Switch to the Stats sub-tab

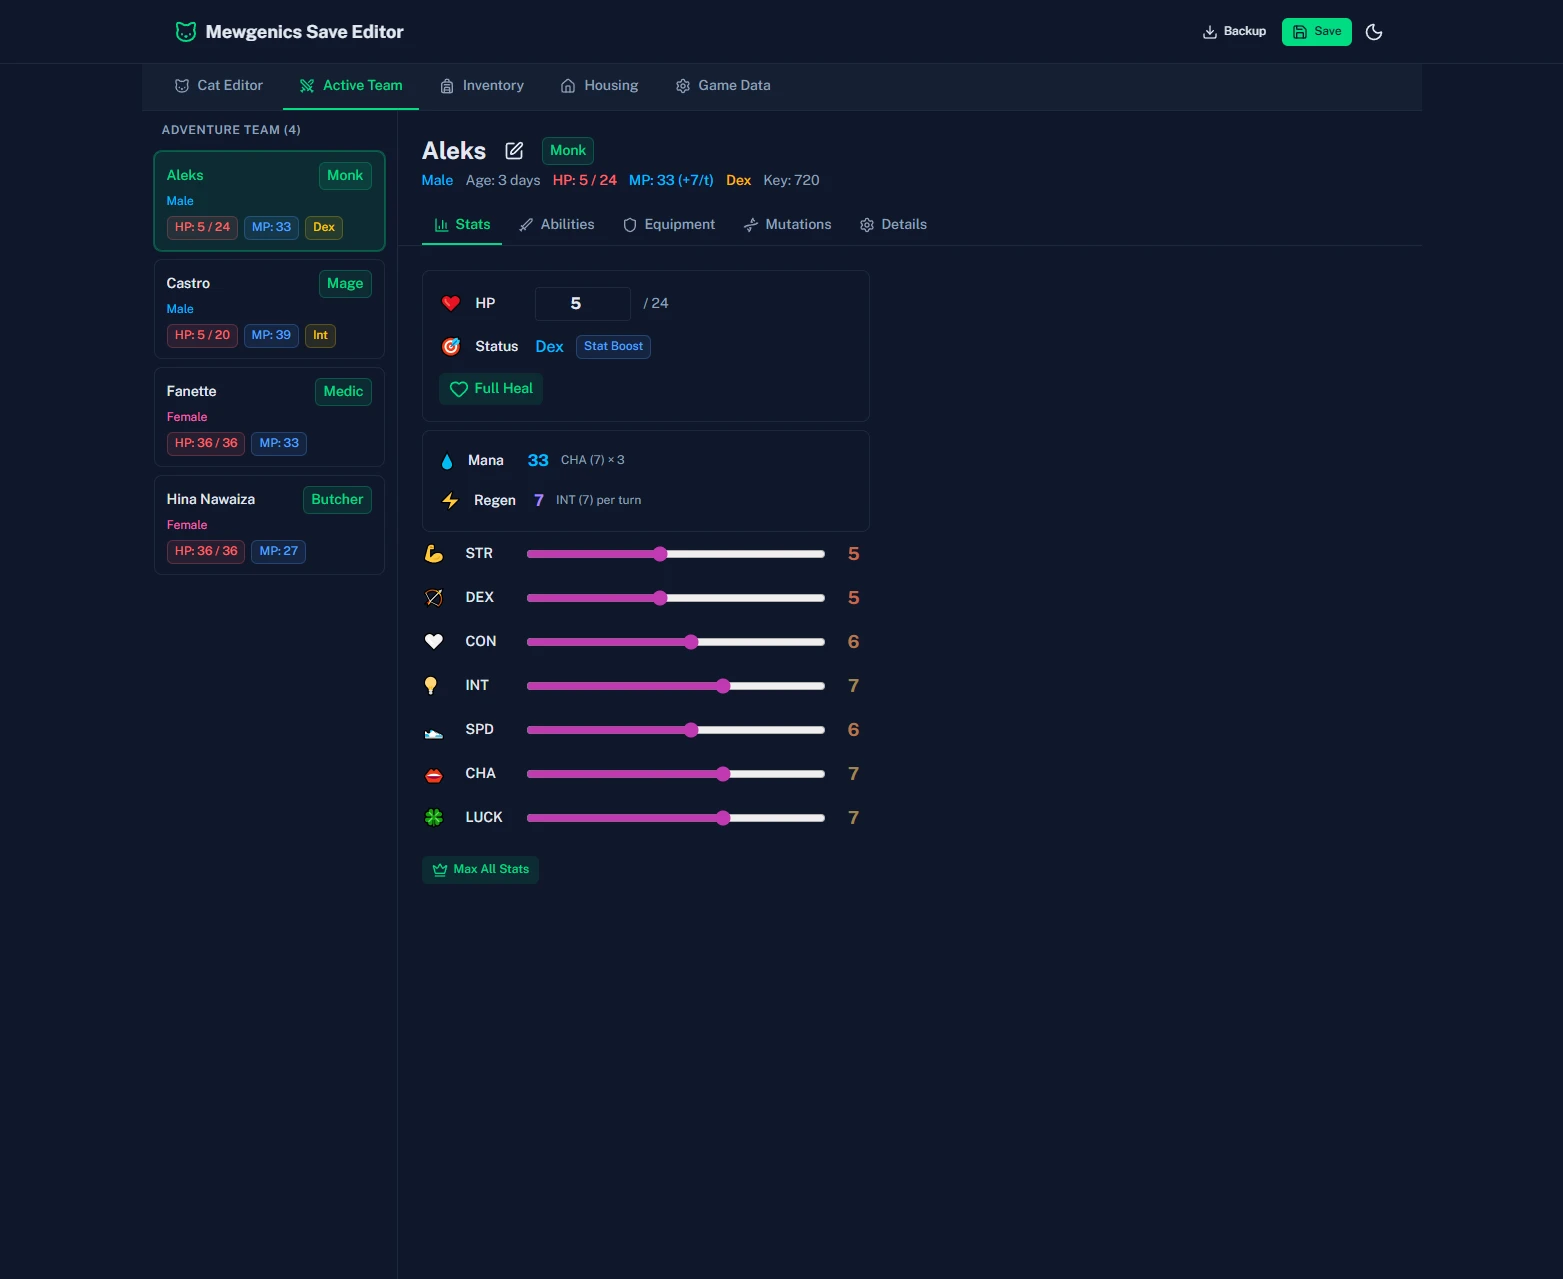(462, 225)
